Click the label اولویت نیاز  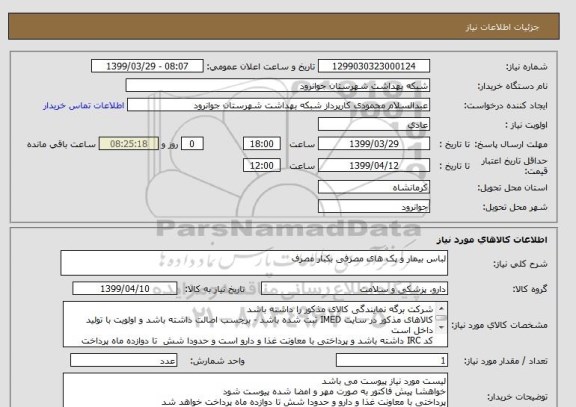click(x=526, y=125)
